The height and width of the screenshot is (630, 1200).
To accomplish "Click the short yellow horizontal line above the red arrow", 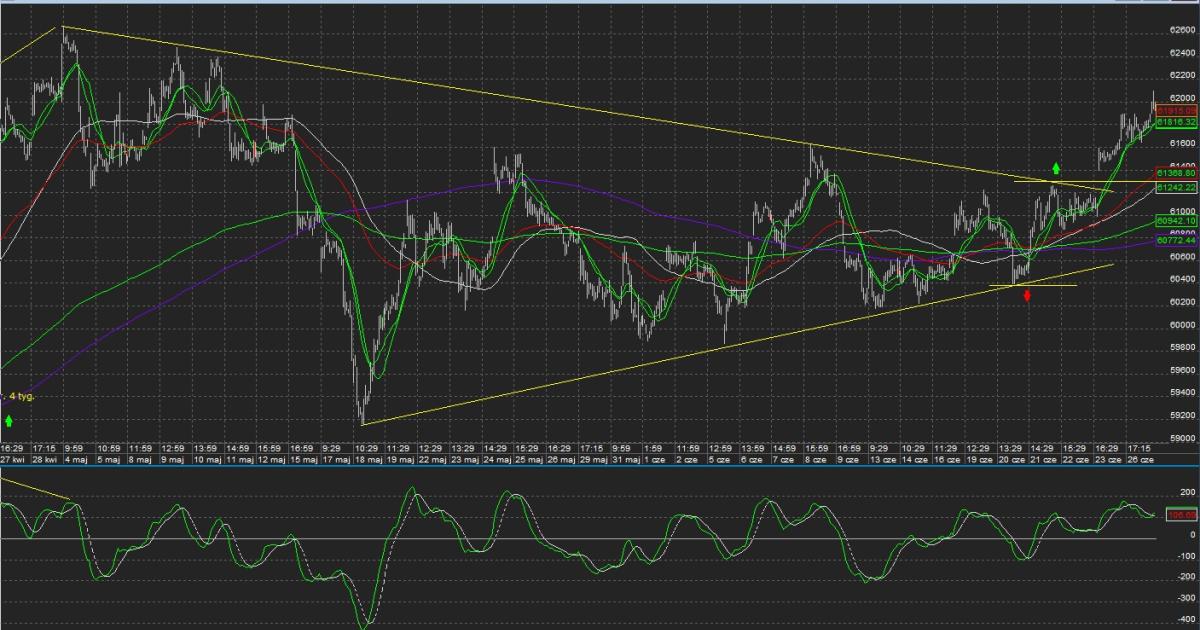I will [1032, 285].
